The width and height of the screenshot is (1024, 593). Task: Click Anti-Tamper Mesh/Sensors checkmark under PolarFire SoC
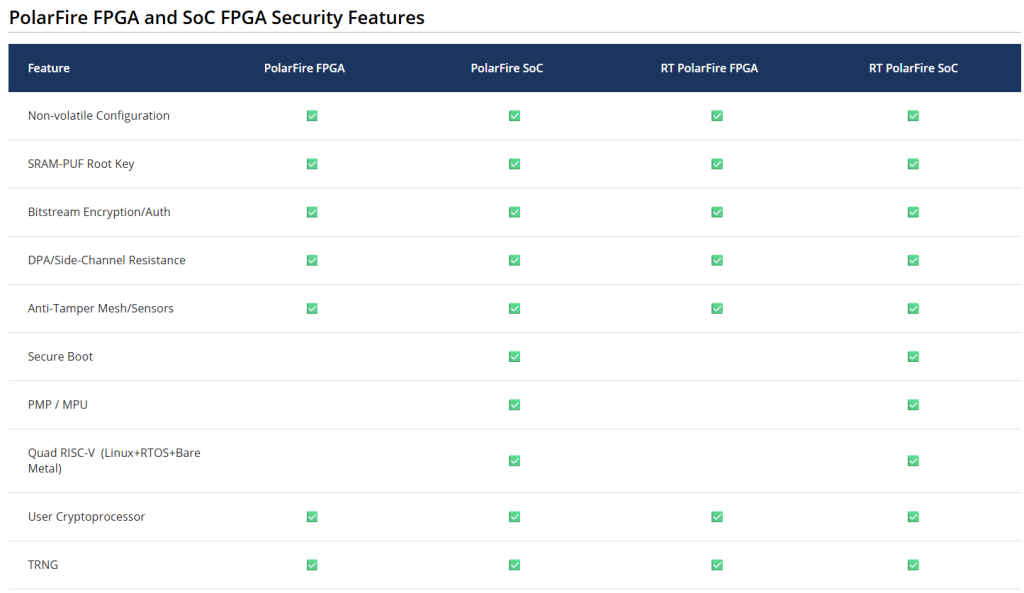click(x=515, y=308)
